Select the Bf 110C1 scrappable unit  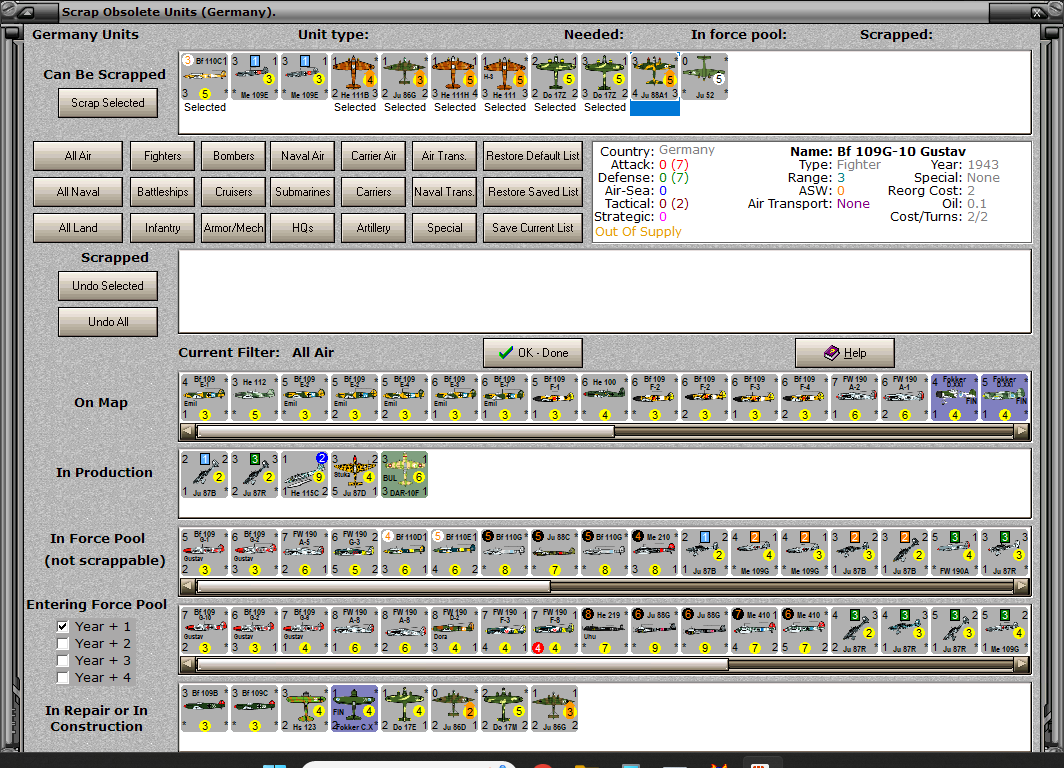coord(204,77)
